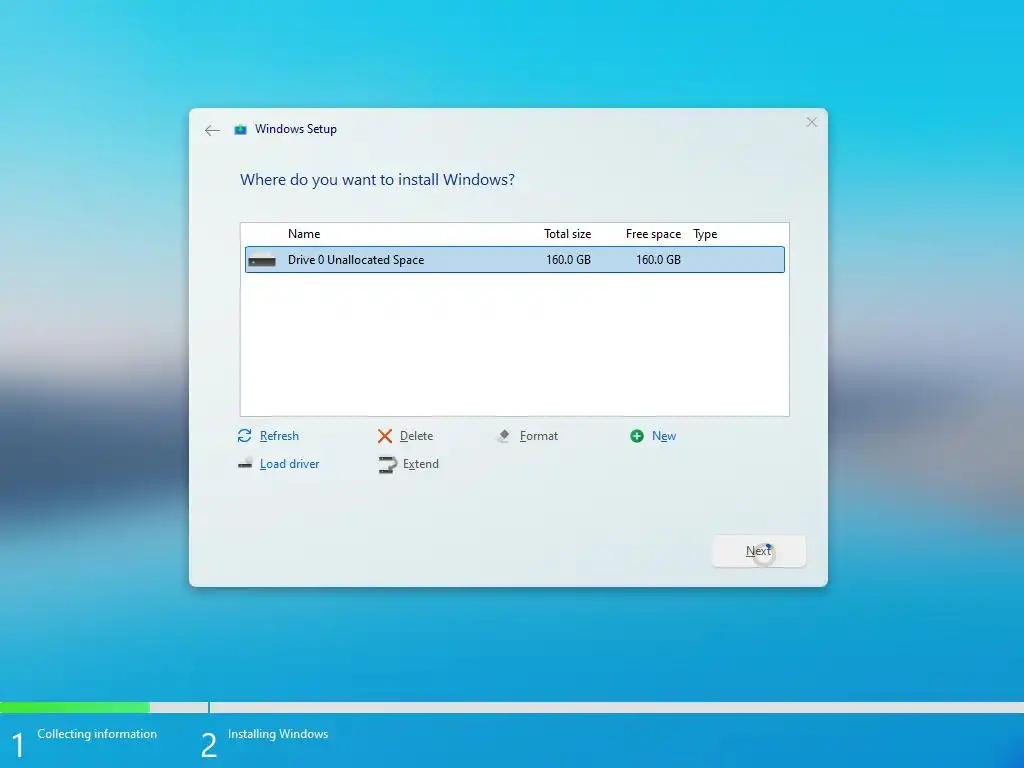Click the Extend link

click(x=421, y=464)
